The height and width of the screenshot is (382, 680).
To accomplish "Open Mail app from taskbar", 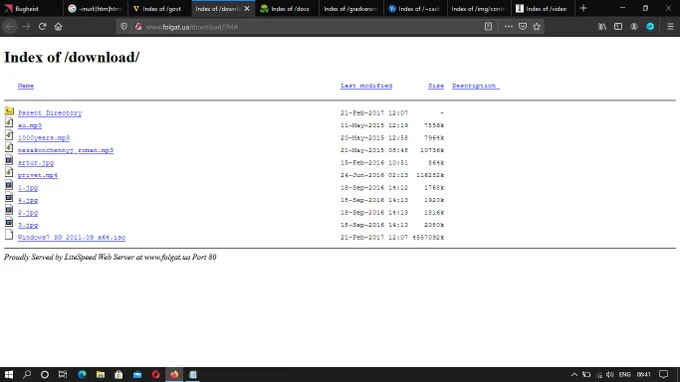I will pyautogui.click(x=137, y=374).
